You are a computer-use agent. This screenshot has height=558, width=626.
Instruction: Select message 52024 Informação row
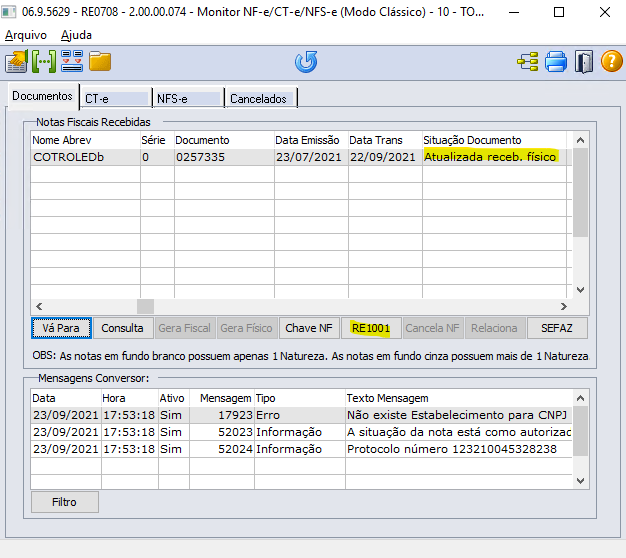[x=301, y=449]
